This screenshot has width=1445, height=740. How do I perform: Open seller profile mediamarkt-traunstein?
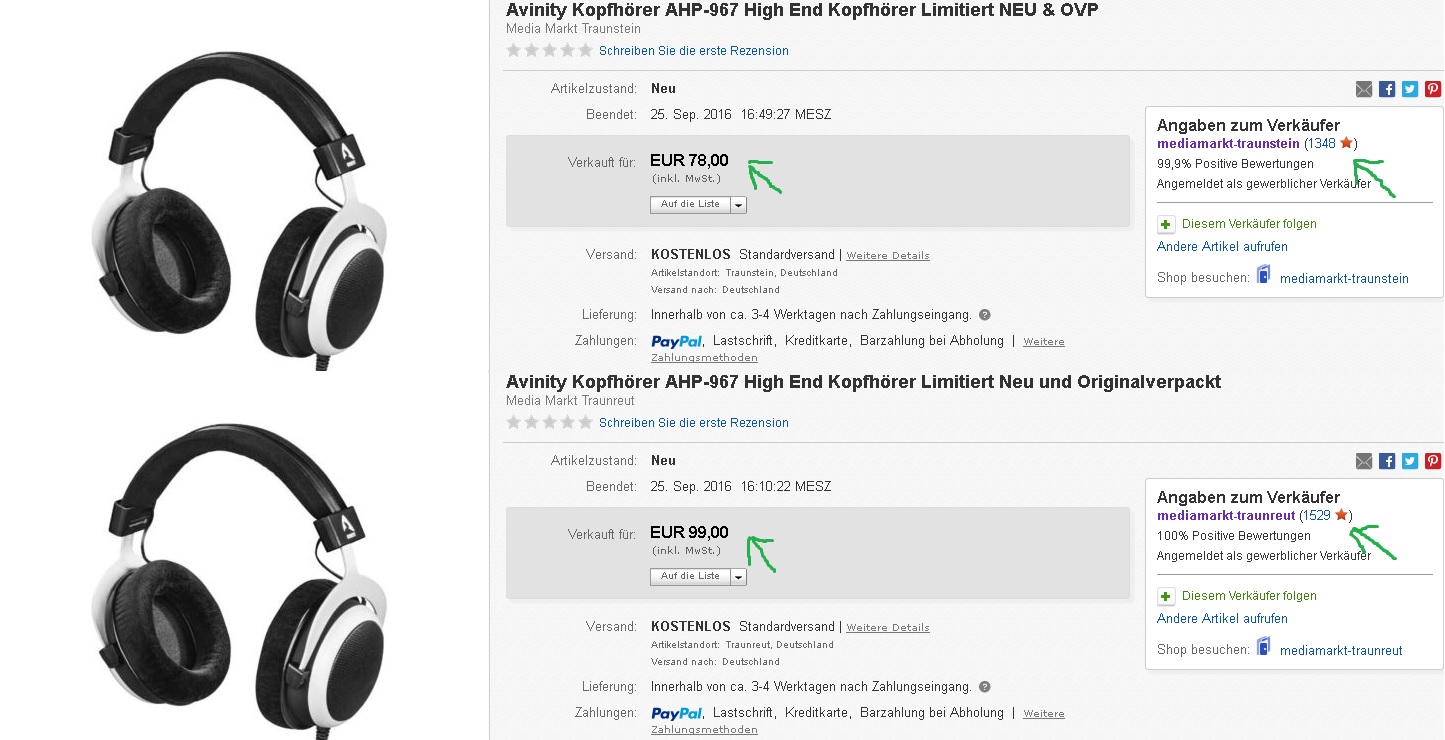[x=1228, y=144]
